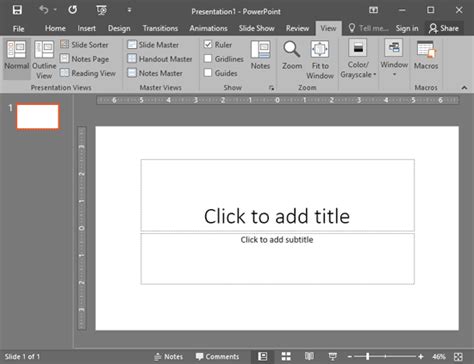Image resolution: width=474 pixels, height=364 pixels.
Task: Open Reading View from ribbon
Action: click(88, 73)
